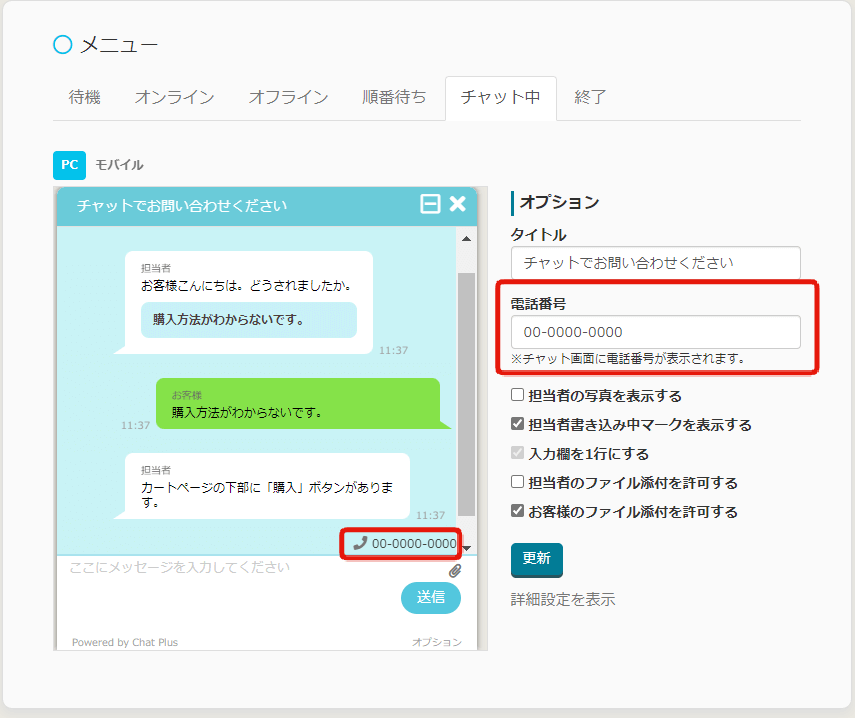Enable 担当者の写真を表示する checkbox
Viewport: 855px width, 718px height.
coord(517,395)
